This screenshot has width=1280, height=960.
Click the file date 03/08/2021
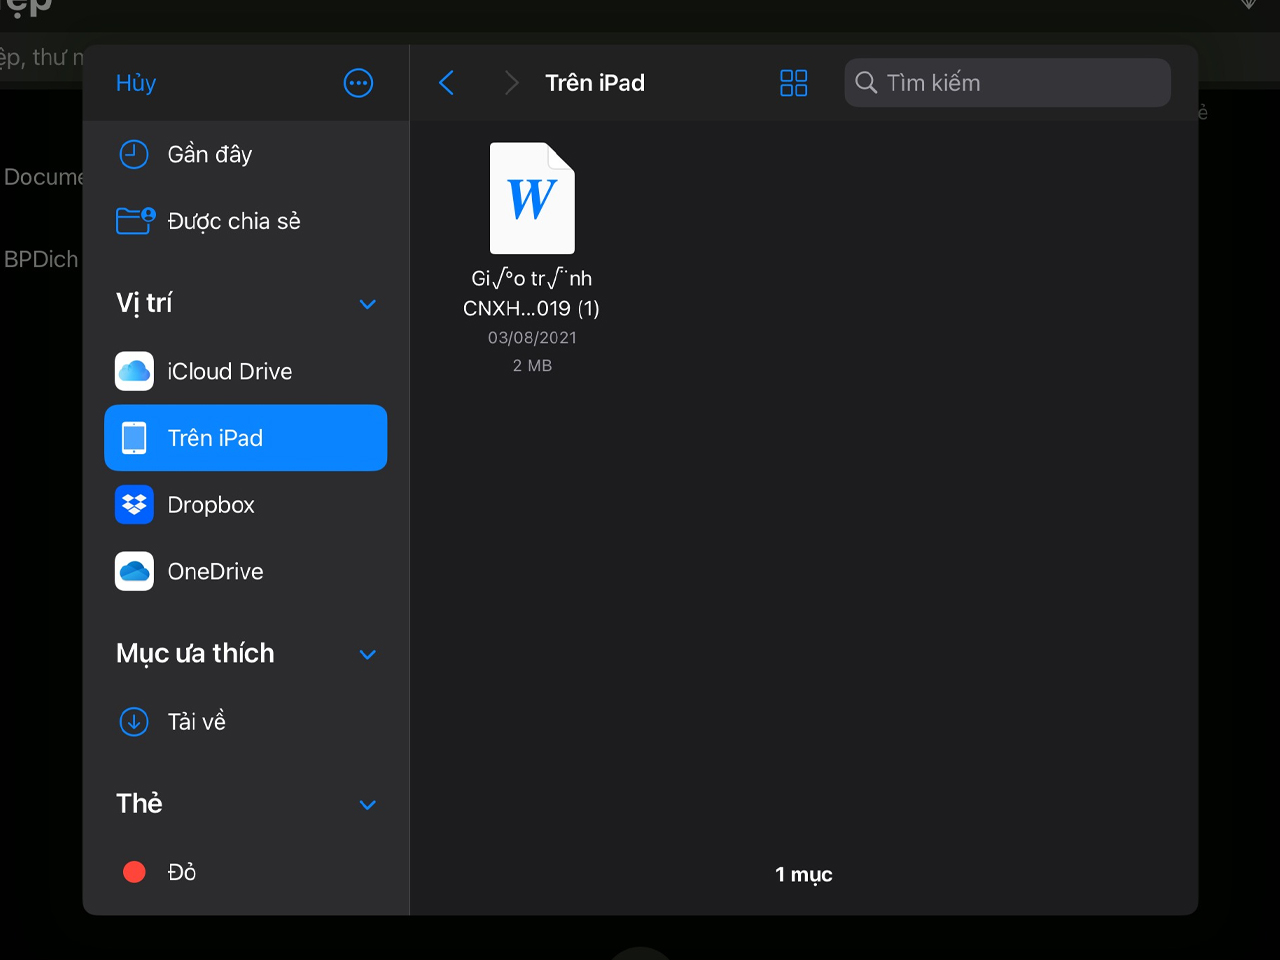tap(532, 338)
